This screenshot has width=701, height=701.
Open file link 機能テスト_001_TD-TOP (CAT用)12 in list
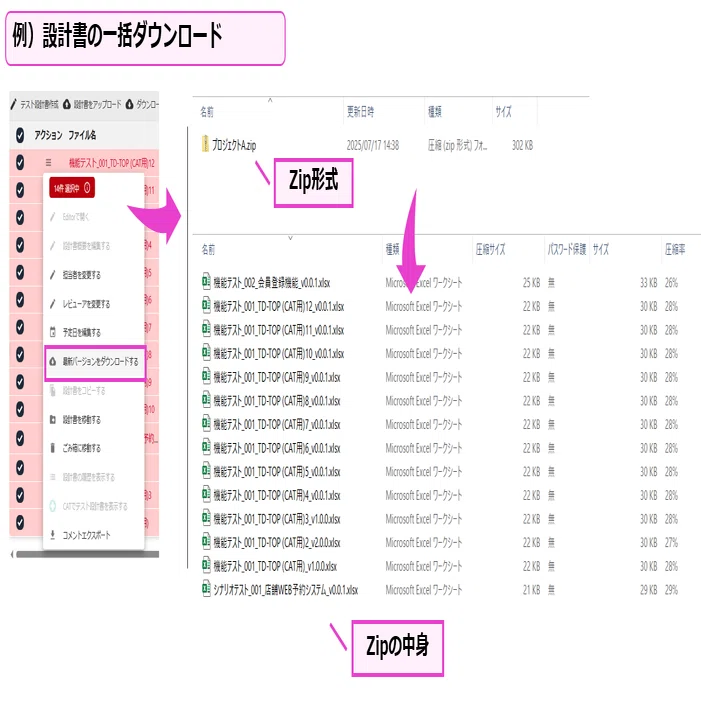112,163
